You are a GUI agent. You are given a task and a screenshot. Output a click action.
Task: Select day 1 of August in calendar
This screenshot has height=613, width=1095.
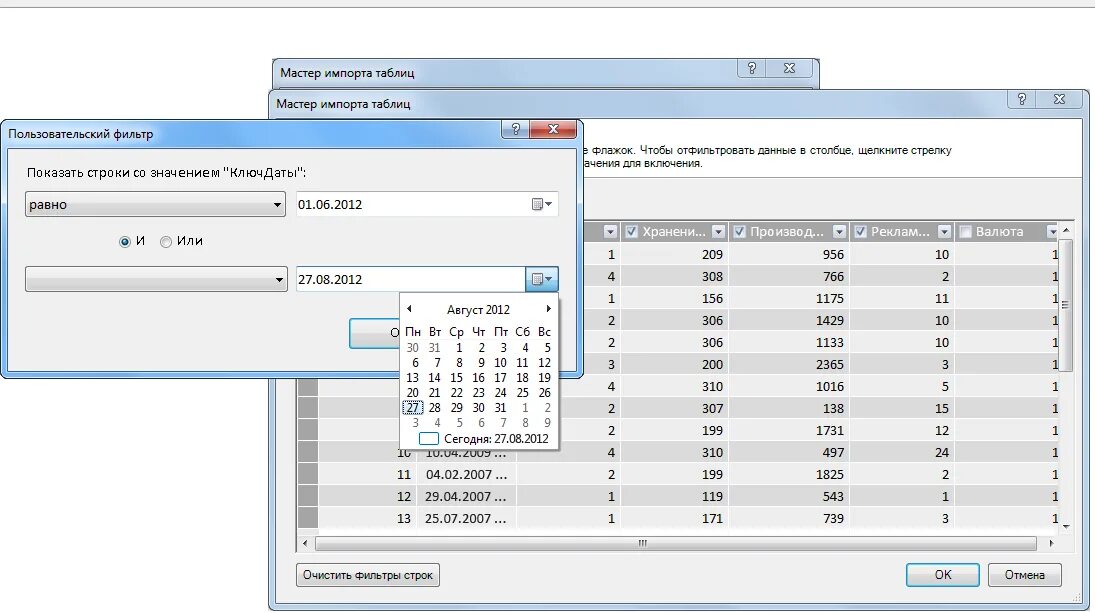coord(459,348)
